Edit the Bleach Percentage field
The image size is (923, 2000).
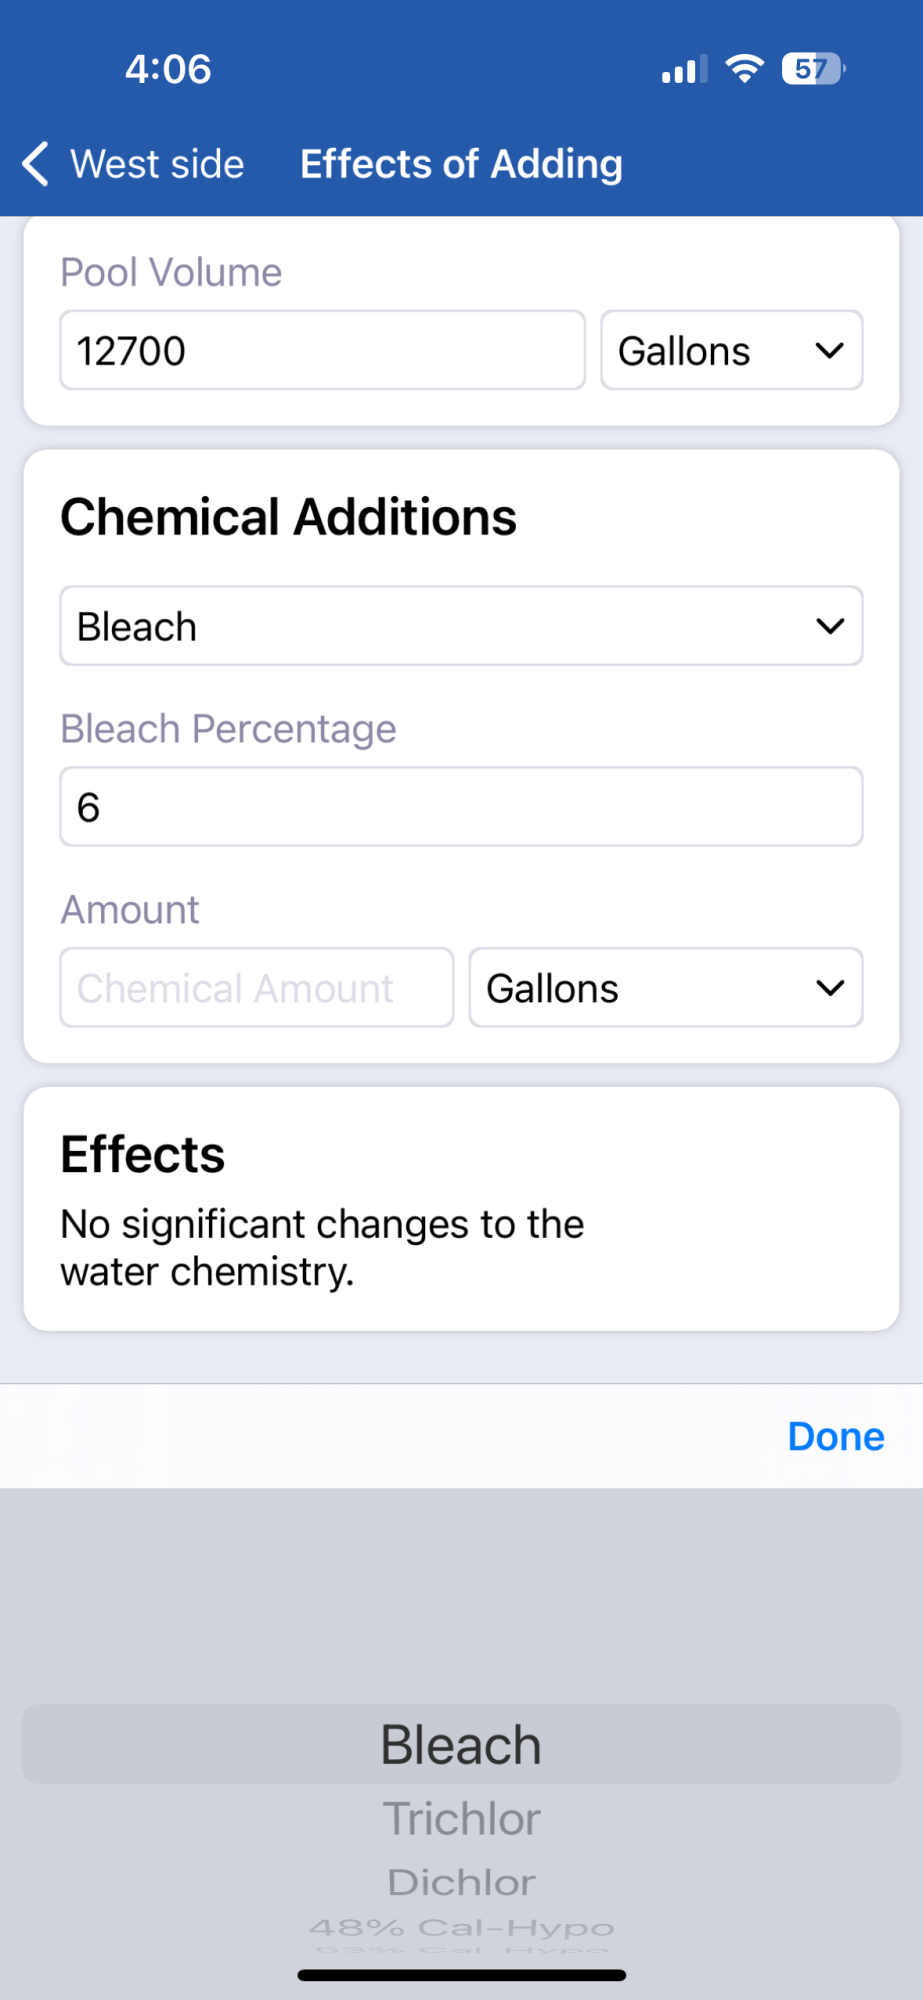461,807
